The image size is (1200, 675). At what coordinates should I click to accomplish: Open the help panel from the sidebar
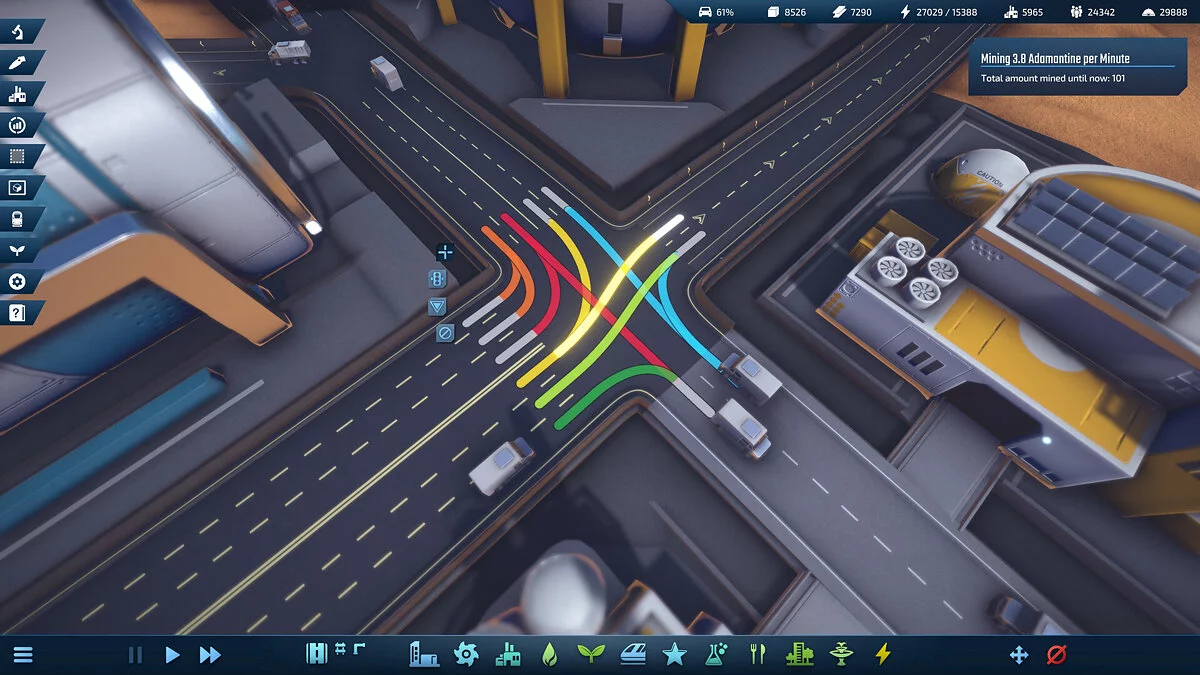coord(16,313)
